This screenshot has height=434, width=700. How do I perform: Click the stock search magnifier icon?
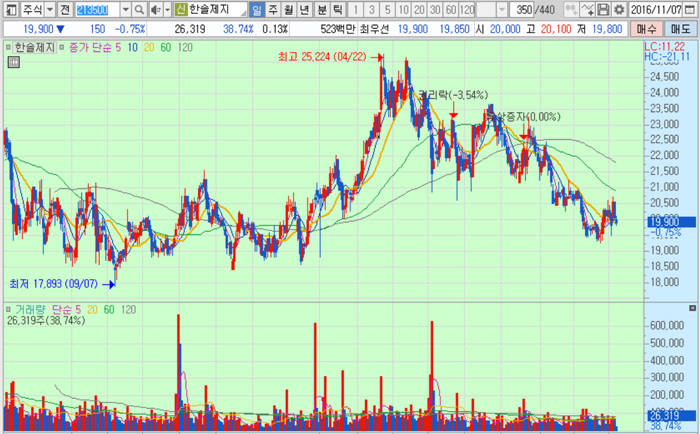click(142, 9)
